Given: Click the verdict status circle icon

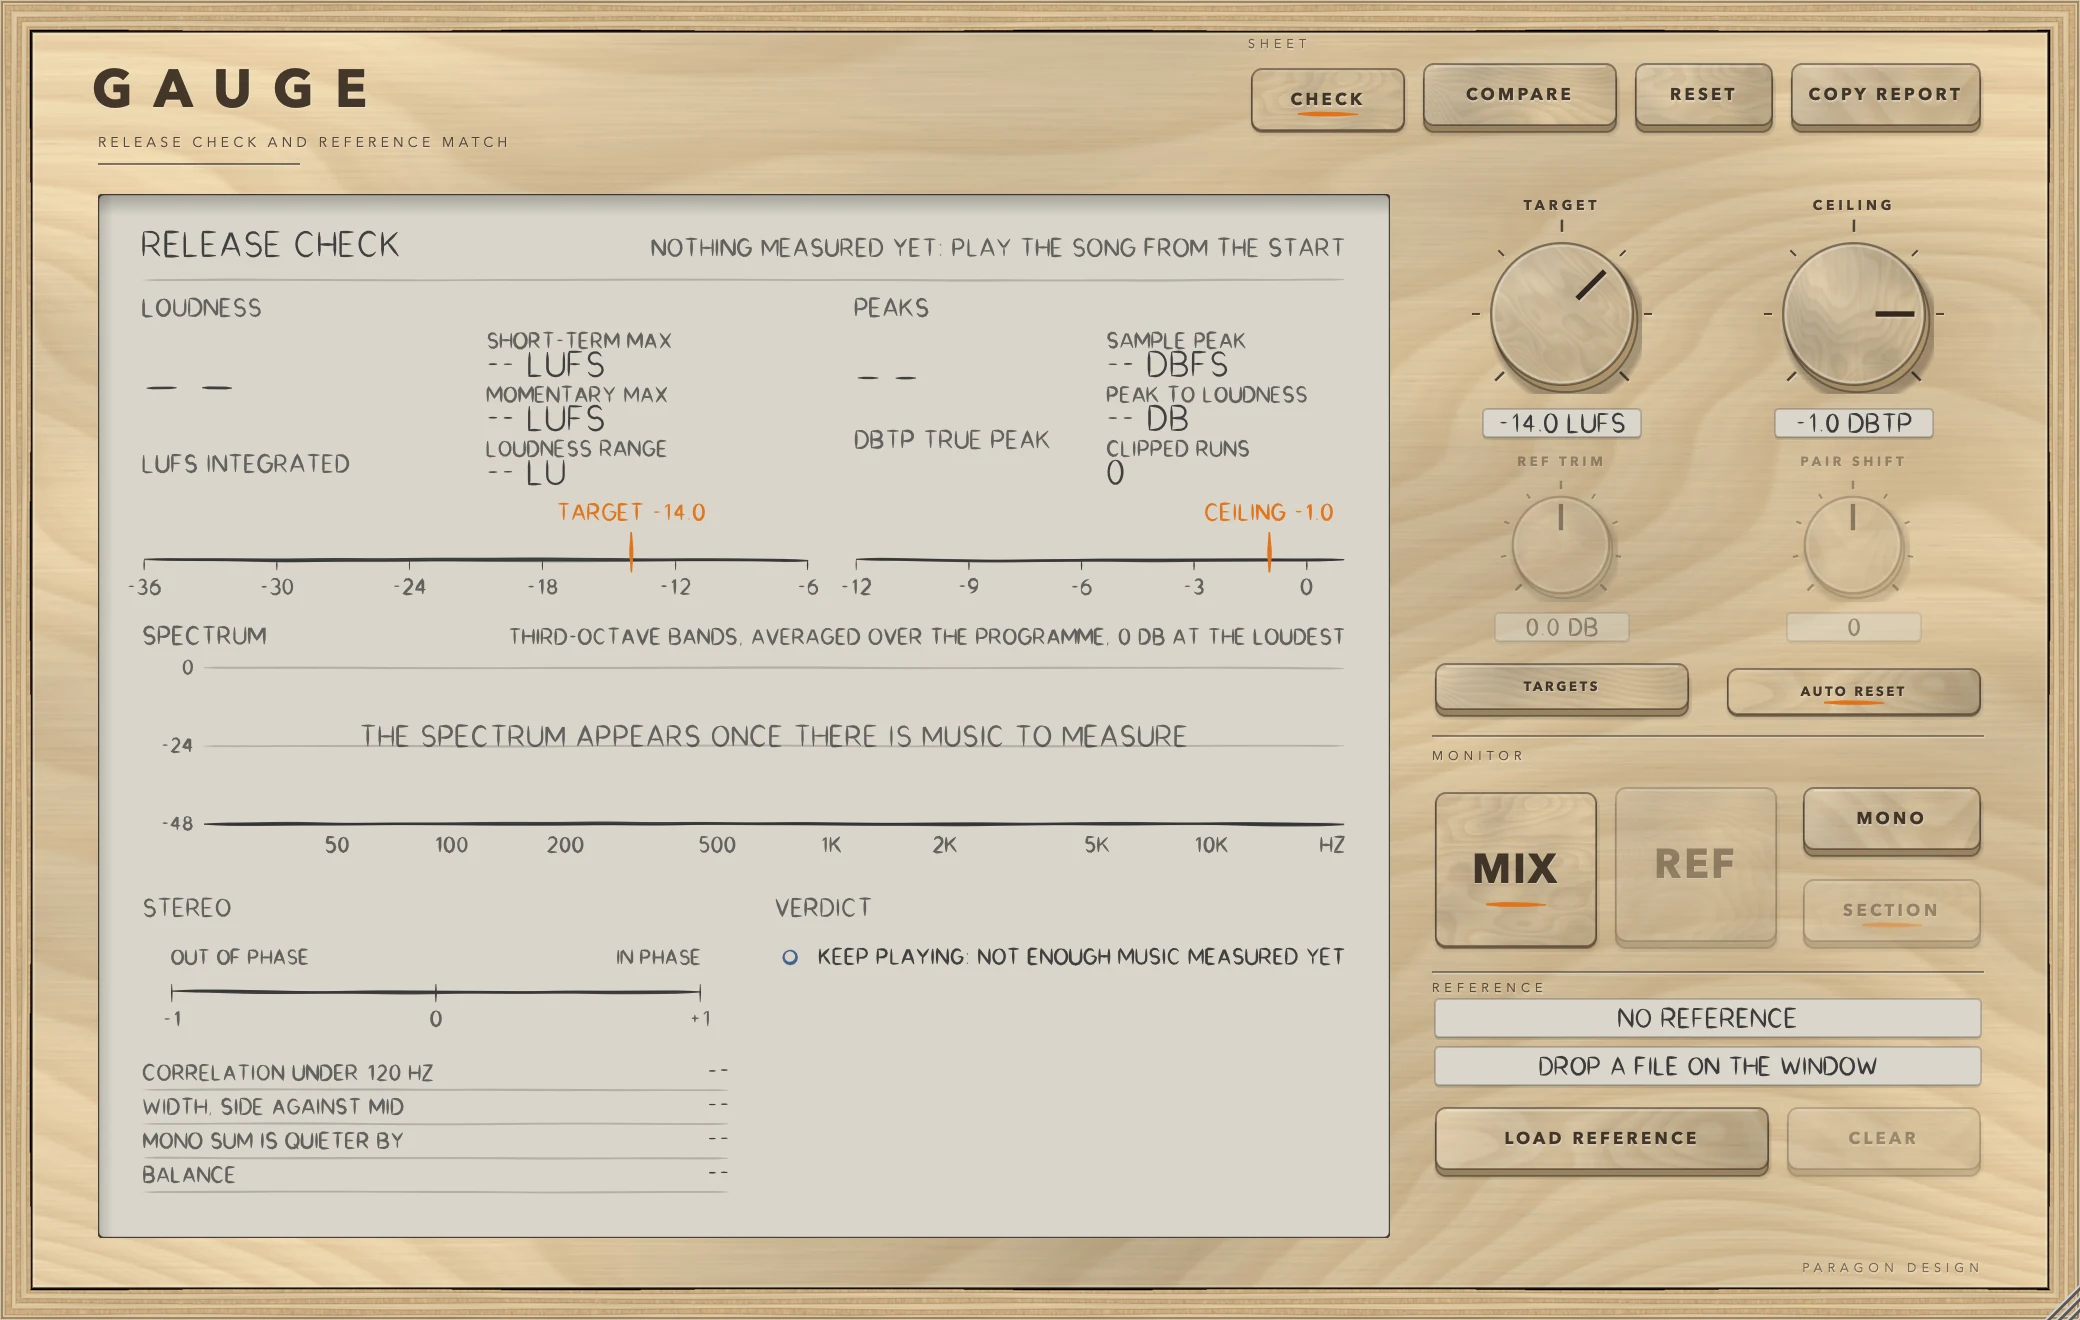Looking at the screenshot, I should (x=790, y=957).
